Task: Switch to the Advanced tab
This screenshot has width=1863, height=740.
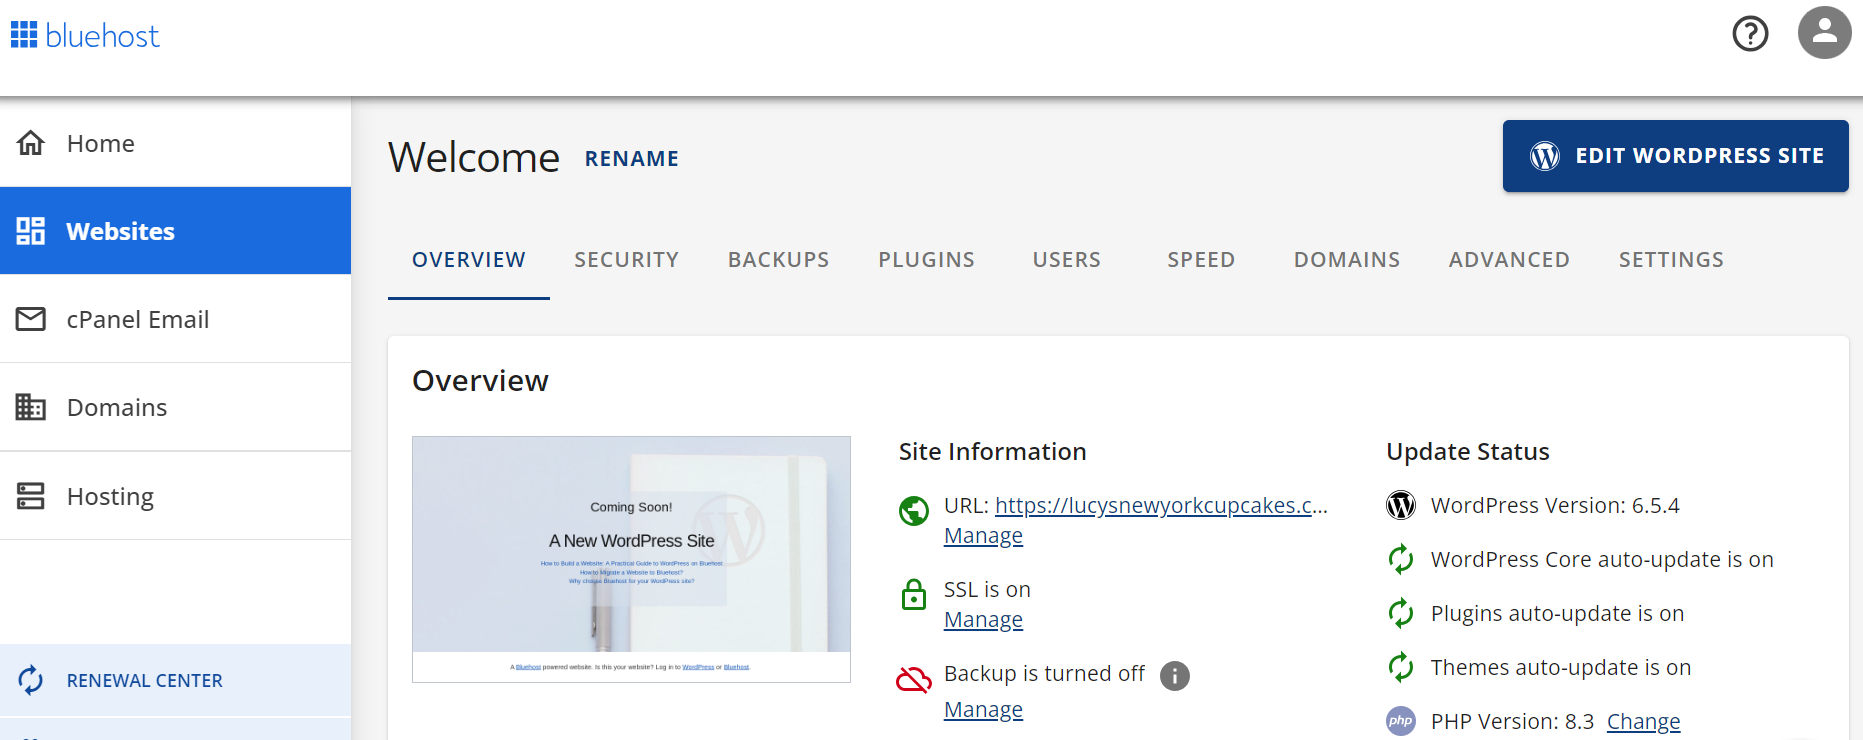Action: pyautogui.click(x=1509, y=260)
